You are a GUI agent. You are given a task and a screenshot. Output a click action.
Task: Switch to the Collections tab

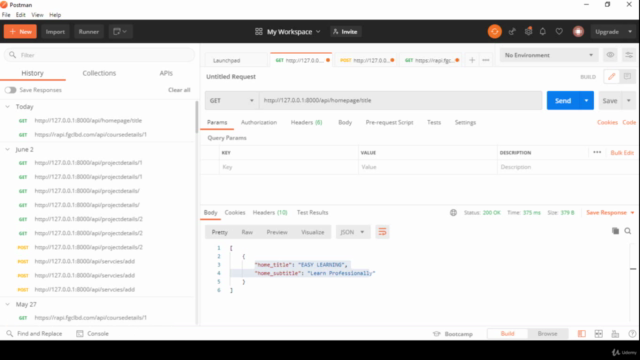click(99, 73)
